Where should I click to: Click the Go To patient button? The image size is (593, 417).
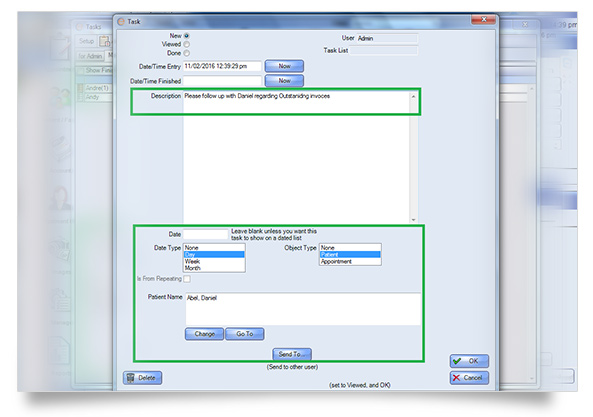244,334
